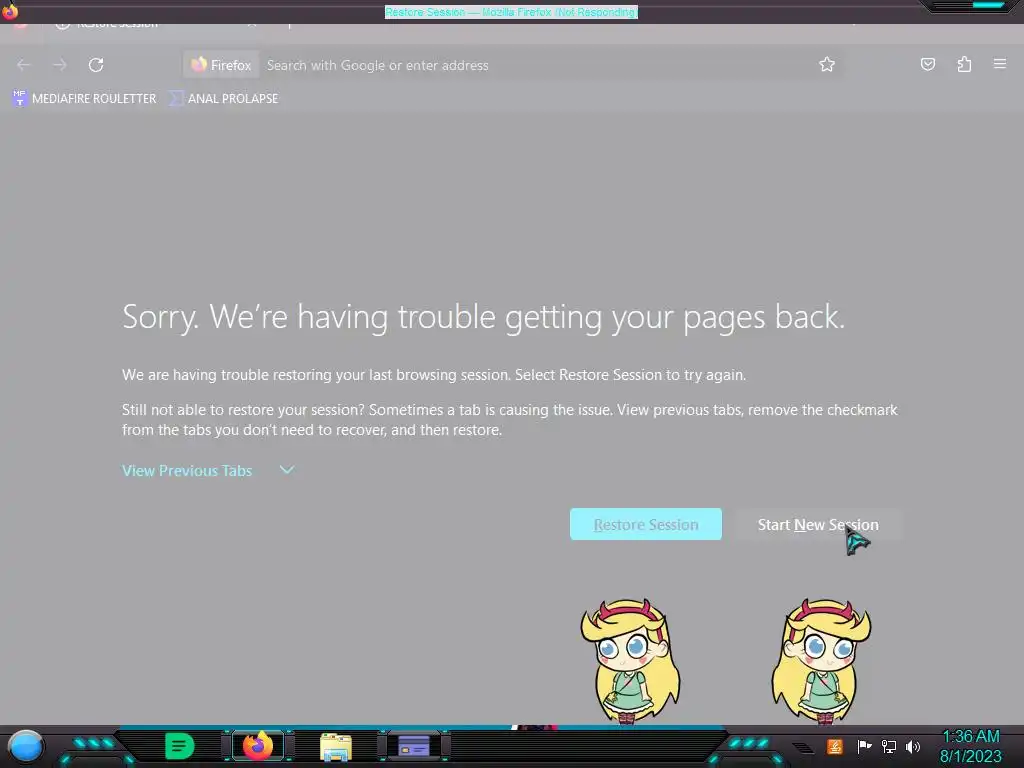Open the clock showing 1:36 AM
This screenshot has height=768, width=1024.
point(970,746)
